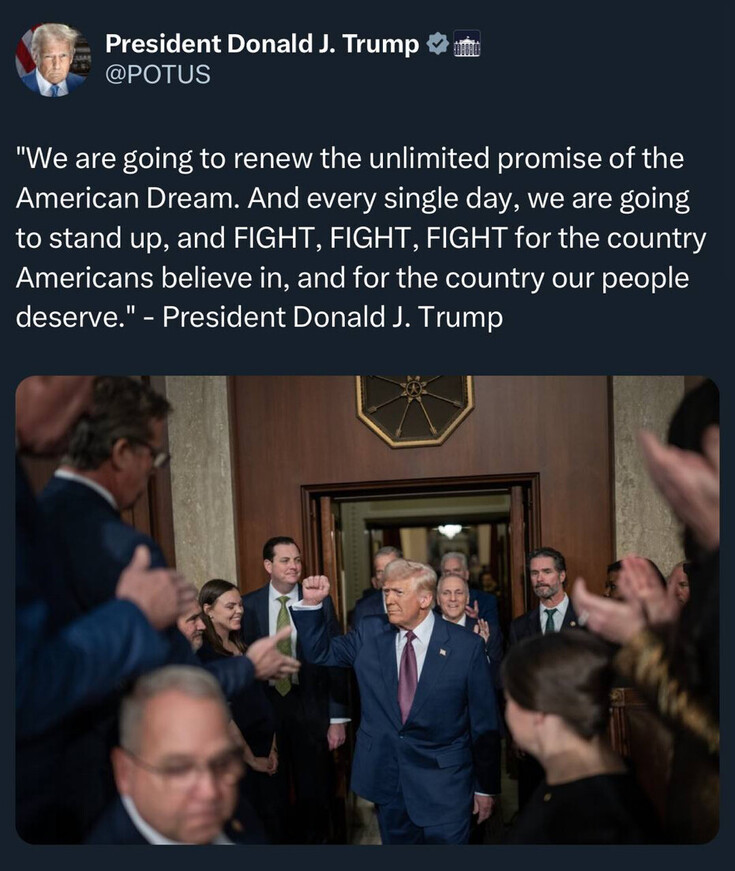Open the @POTUS profile avatar picture
Screen dimensions: 735x871
(53, 60)
